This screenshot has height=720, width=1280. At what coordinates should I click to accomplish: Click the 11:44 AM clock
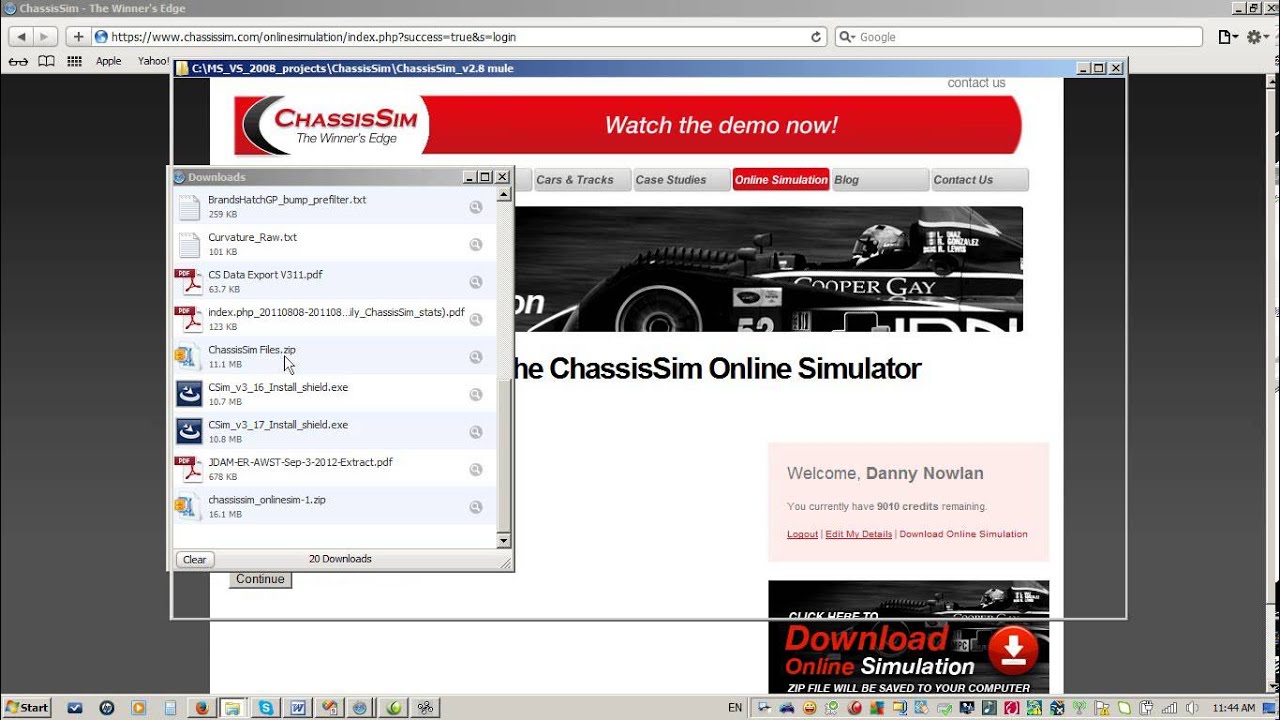tap(1233, 708)
